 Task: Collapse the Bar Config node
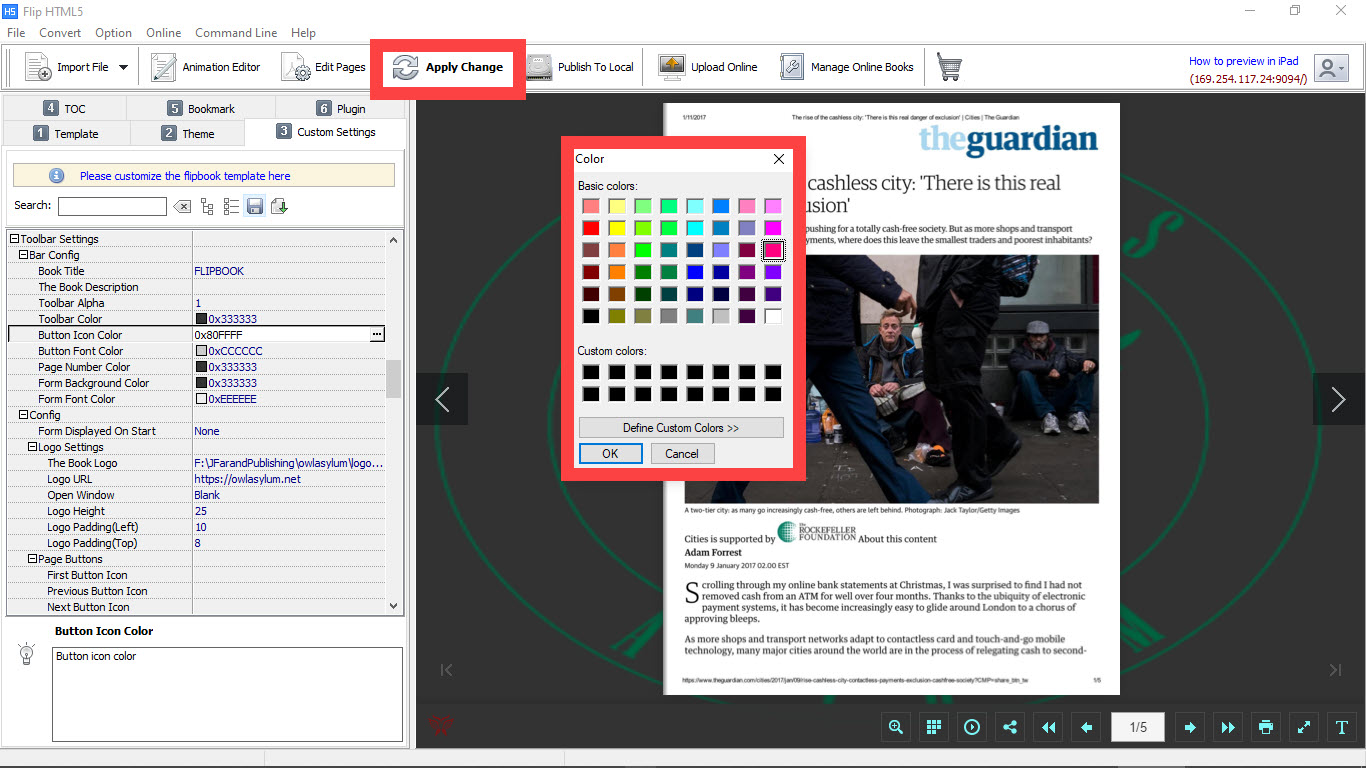click(23, 255)
